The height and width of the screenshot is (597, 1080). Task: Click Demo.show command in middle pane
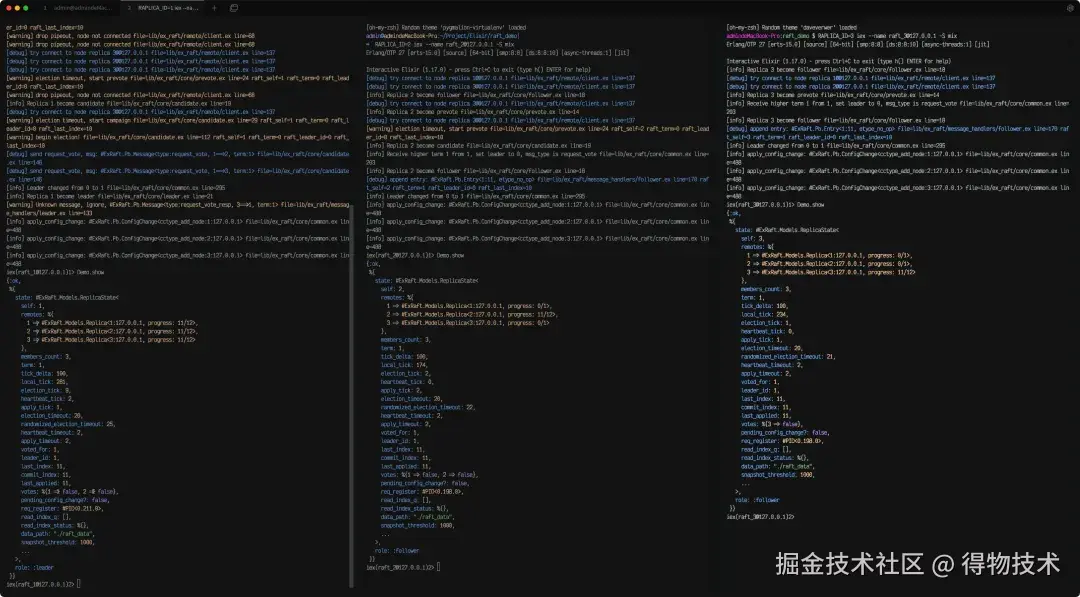450,255
